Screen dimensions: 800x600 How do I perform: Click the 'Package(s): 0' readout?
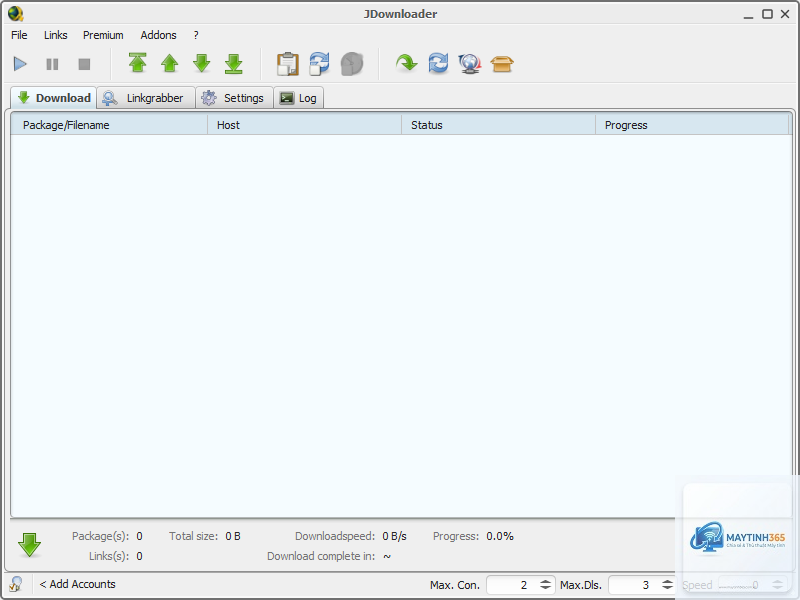tap(107, 536)
